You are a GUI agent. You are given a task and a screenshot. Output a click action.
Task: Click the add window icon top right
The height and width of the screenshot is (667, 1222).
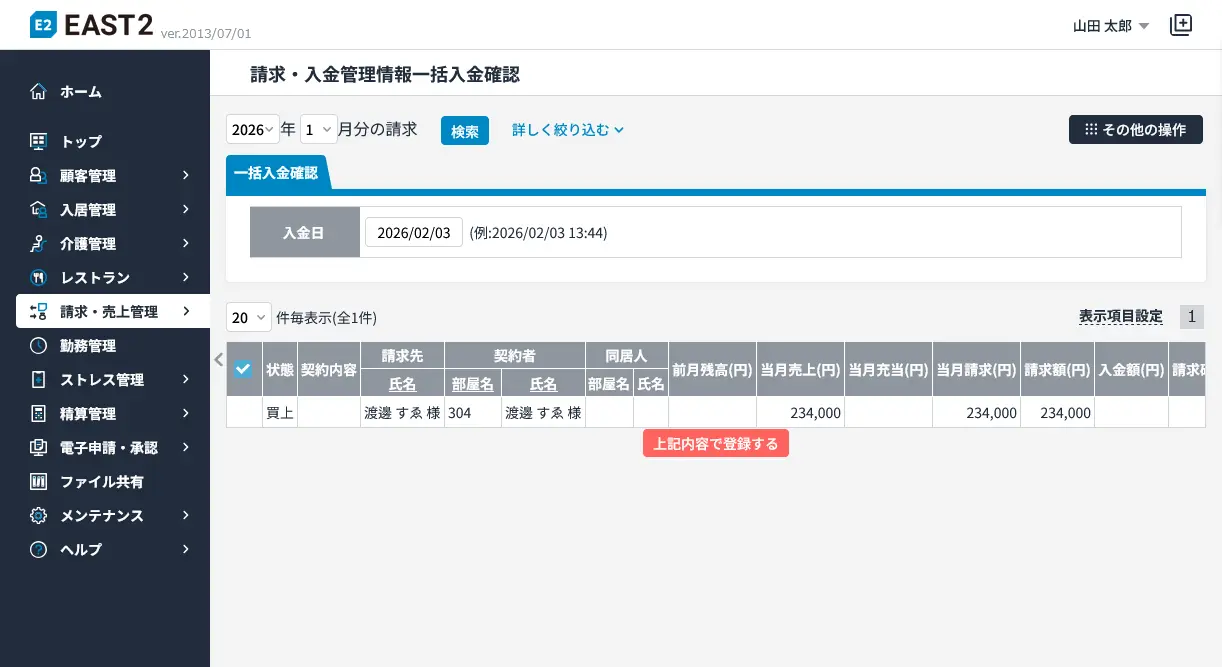[x=1181, y=26]
